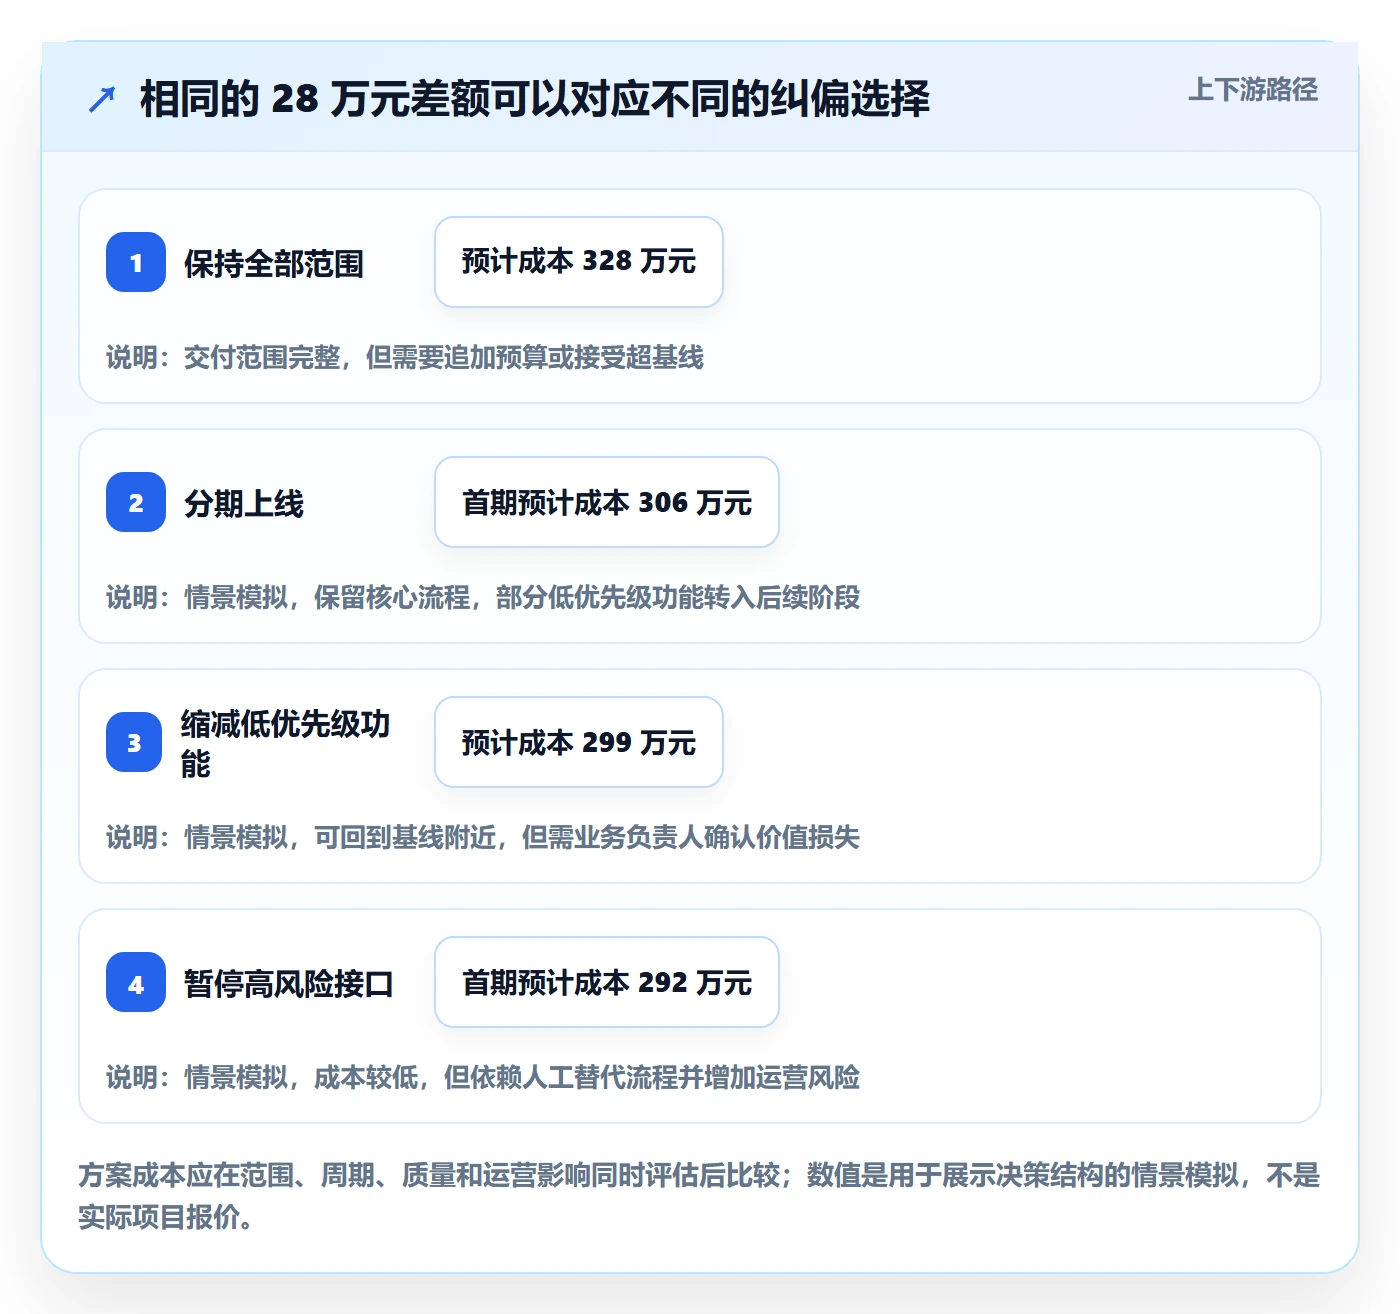Screen dimensions: 1400x1314
Task: Click the footer note starting 方案成本应在范围
Action: pos(699,1195)
